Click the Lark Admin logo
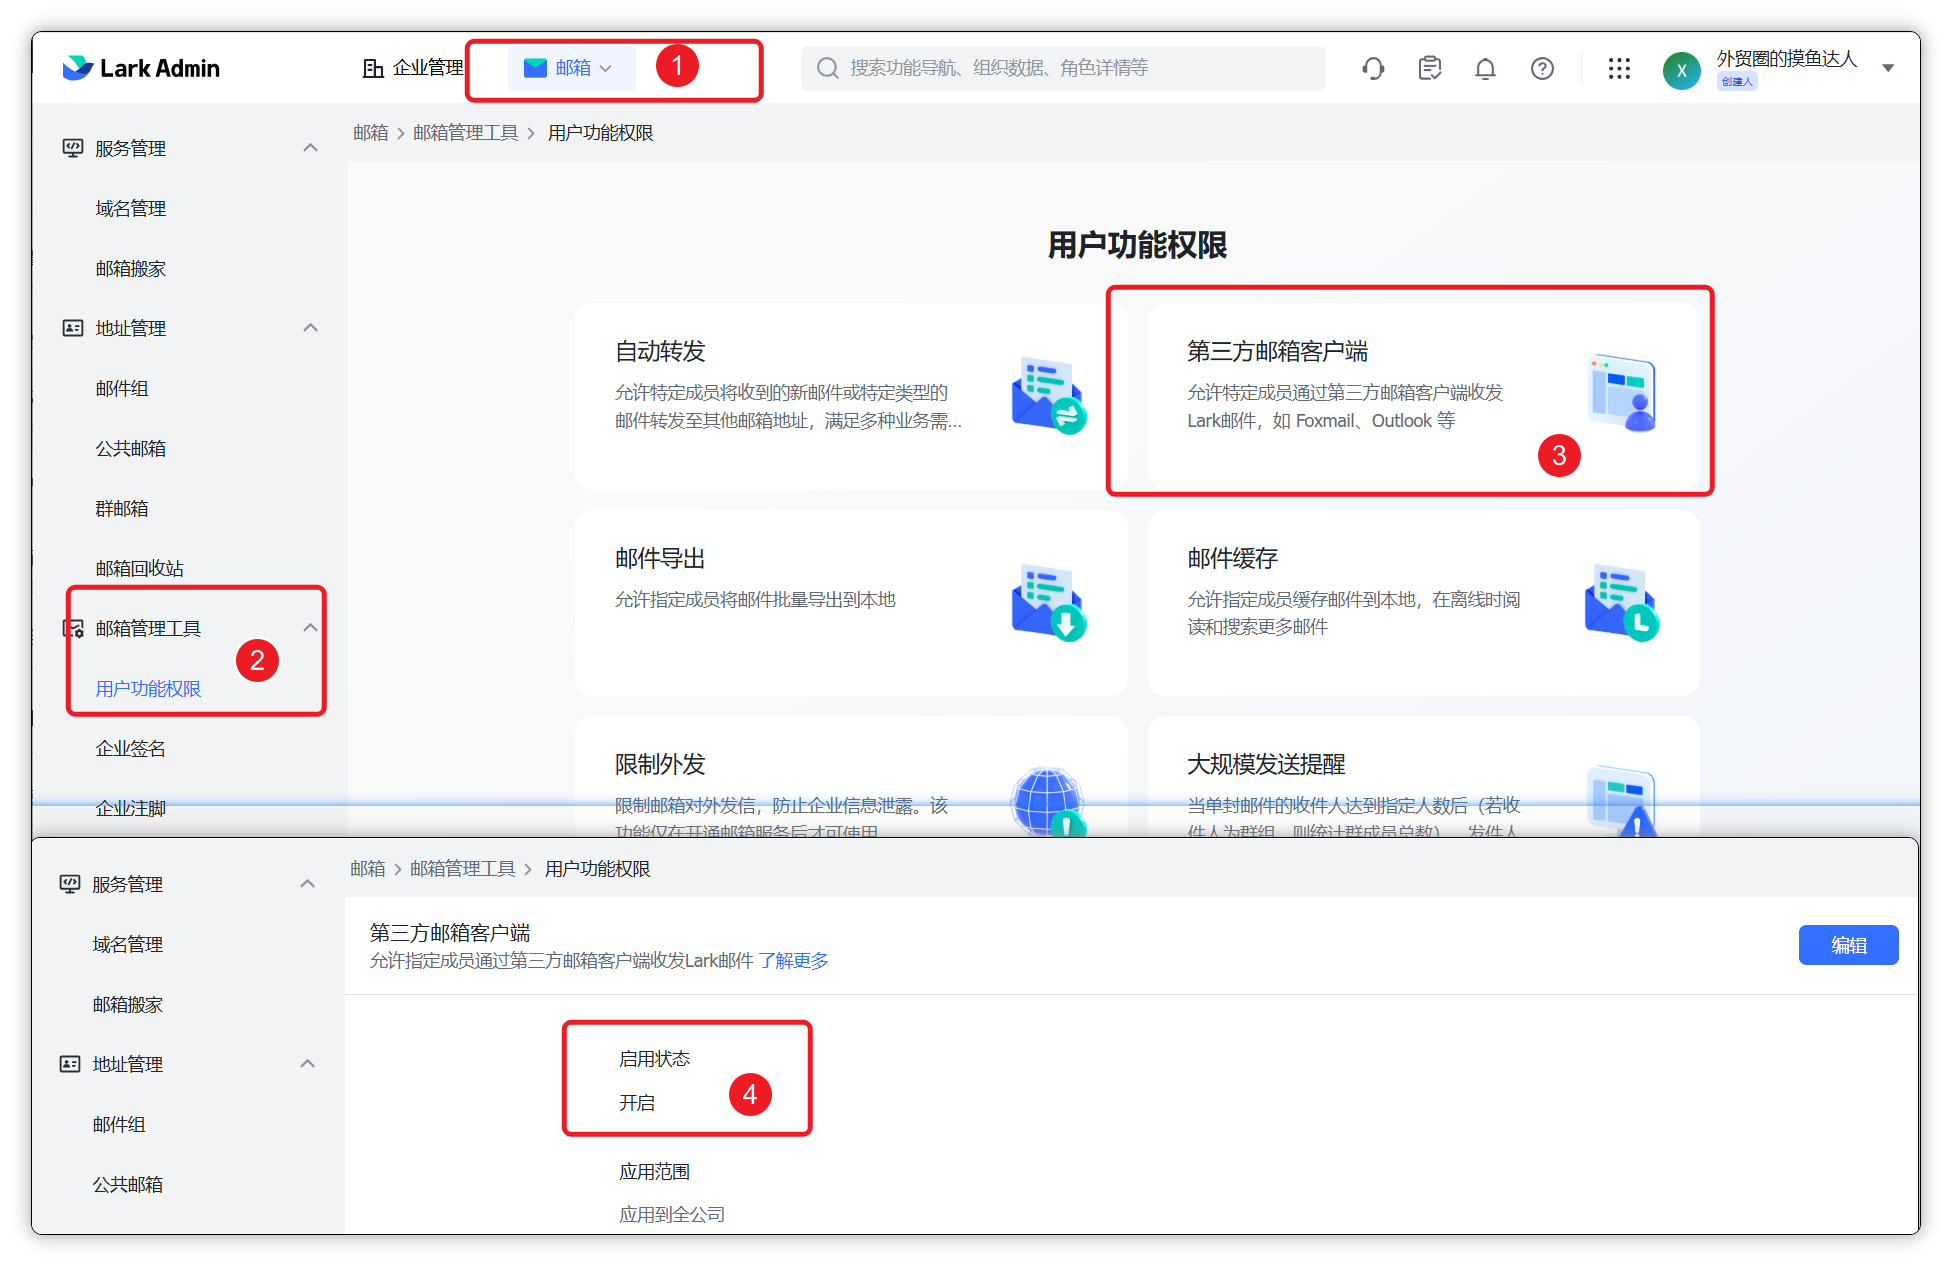 point(141,68)
